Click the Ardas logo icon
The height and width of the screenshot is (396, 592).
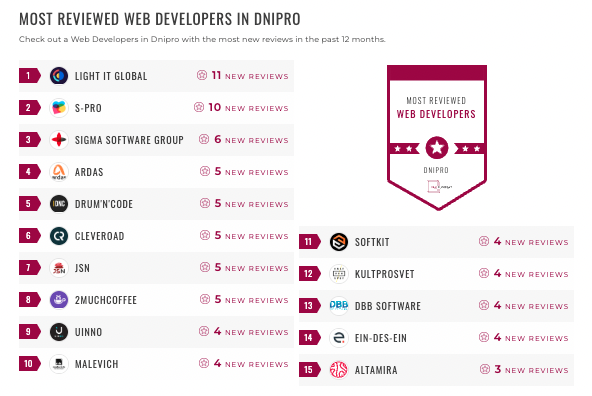click(x=59, y=172)
